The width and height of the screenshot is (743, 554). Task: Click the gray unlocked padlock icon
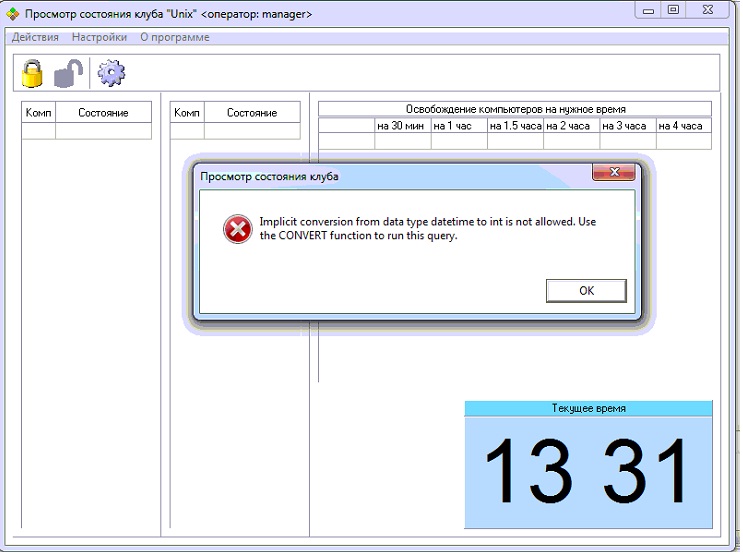pyautogui.click(x=68, y=73)
